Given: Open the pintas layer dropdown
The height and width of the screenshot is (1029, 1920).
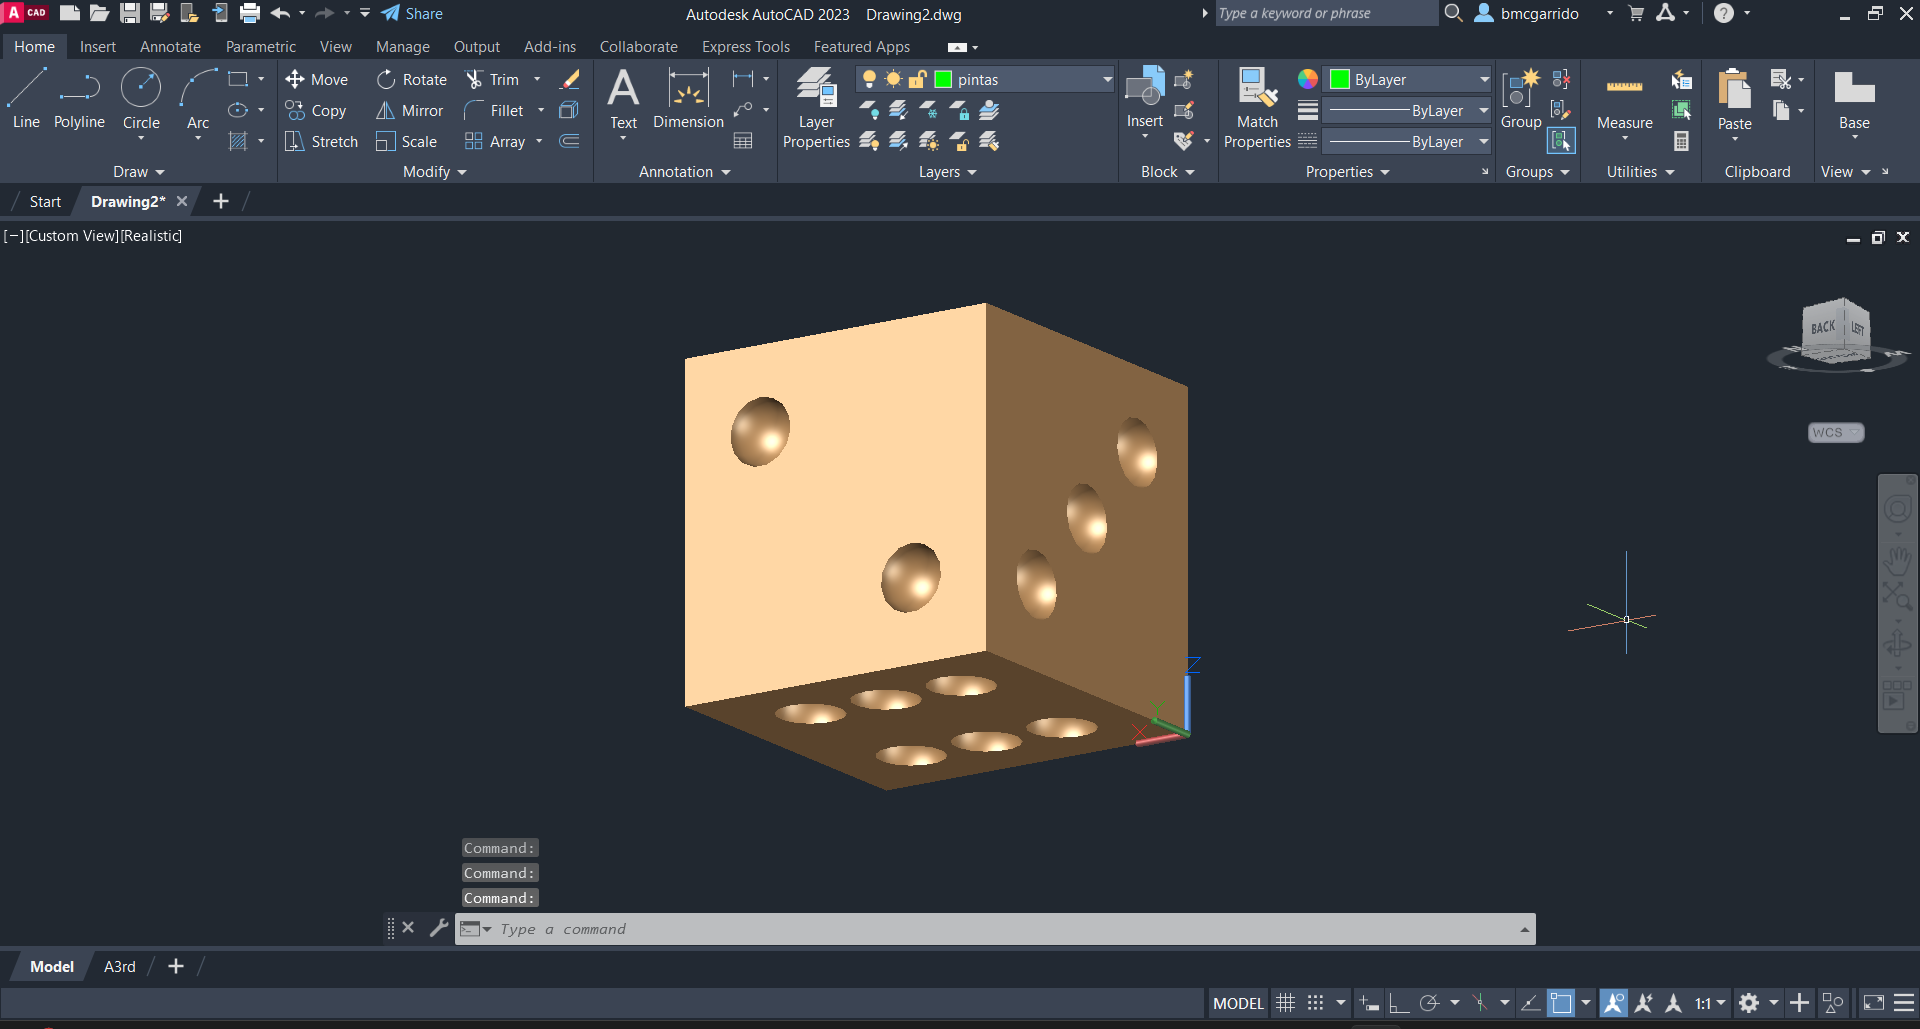Looking at the screenshot, I should tap(1107, 79).
